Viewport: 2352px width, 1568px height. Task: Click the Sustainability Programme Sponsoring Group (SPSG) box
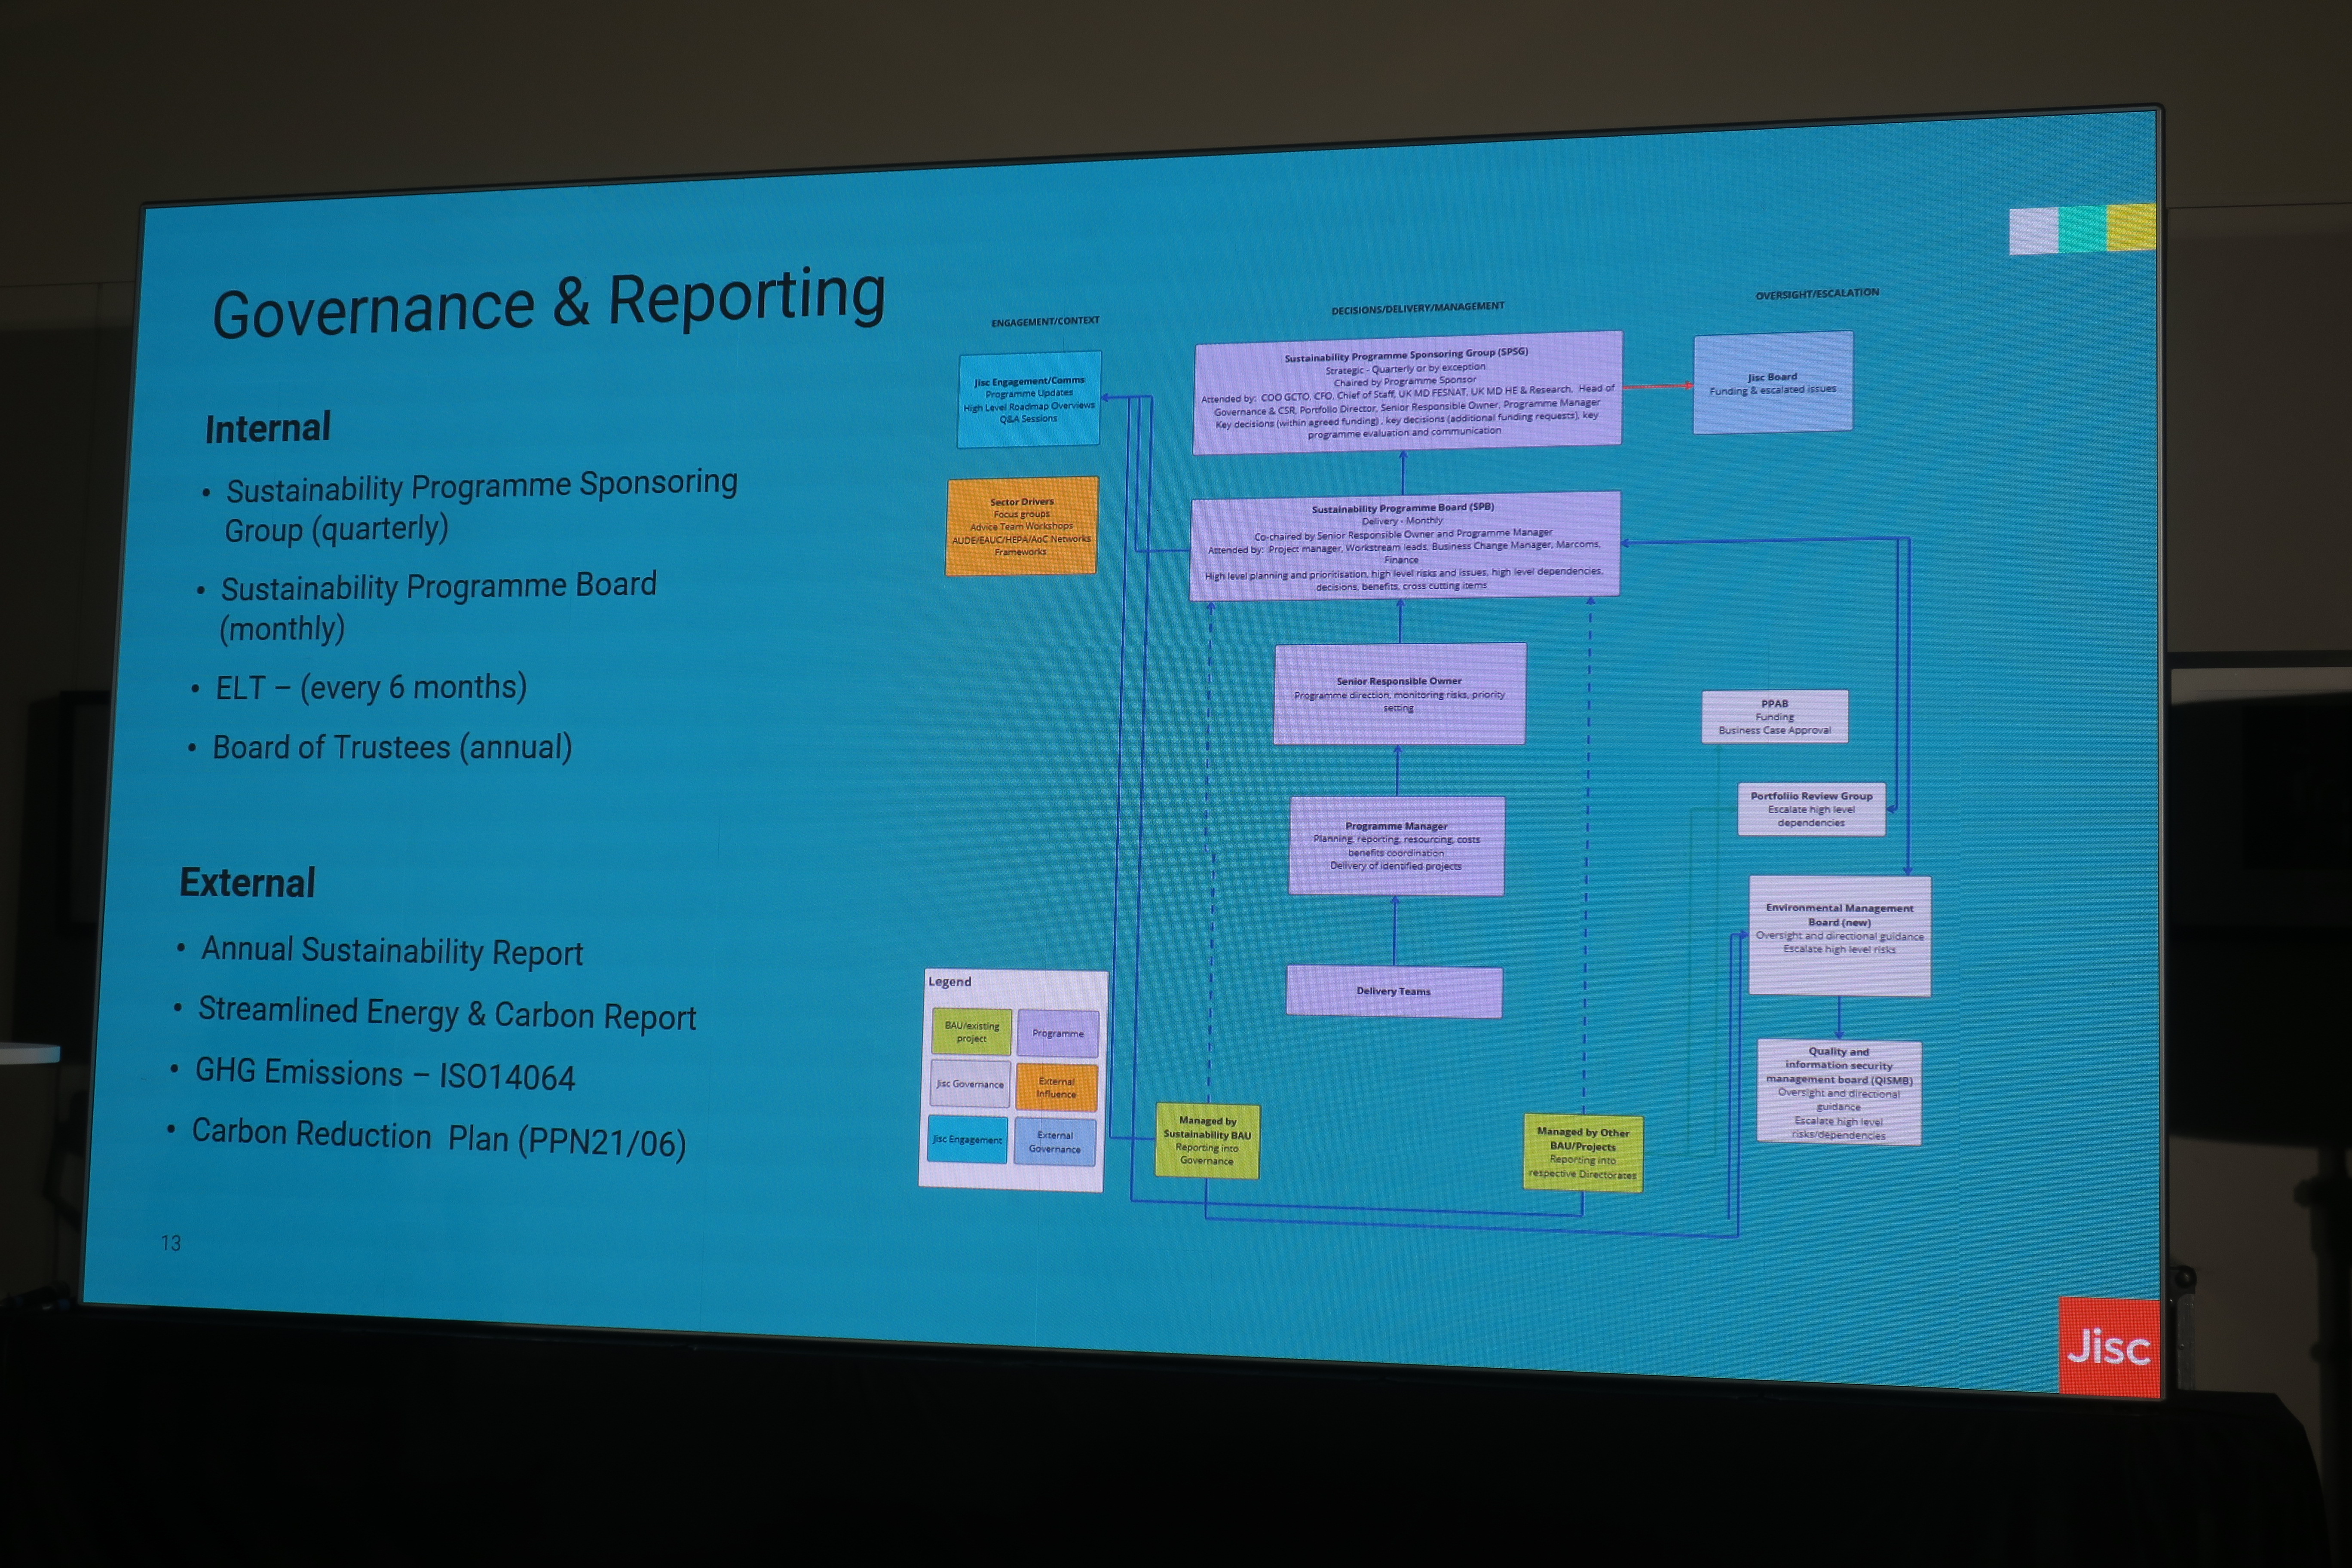coord(1407,393)
